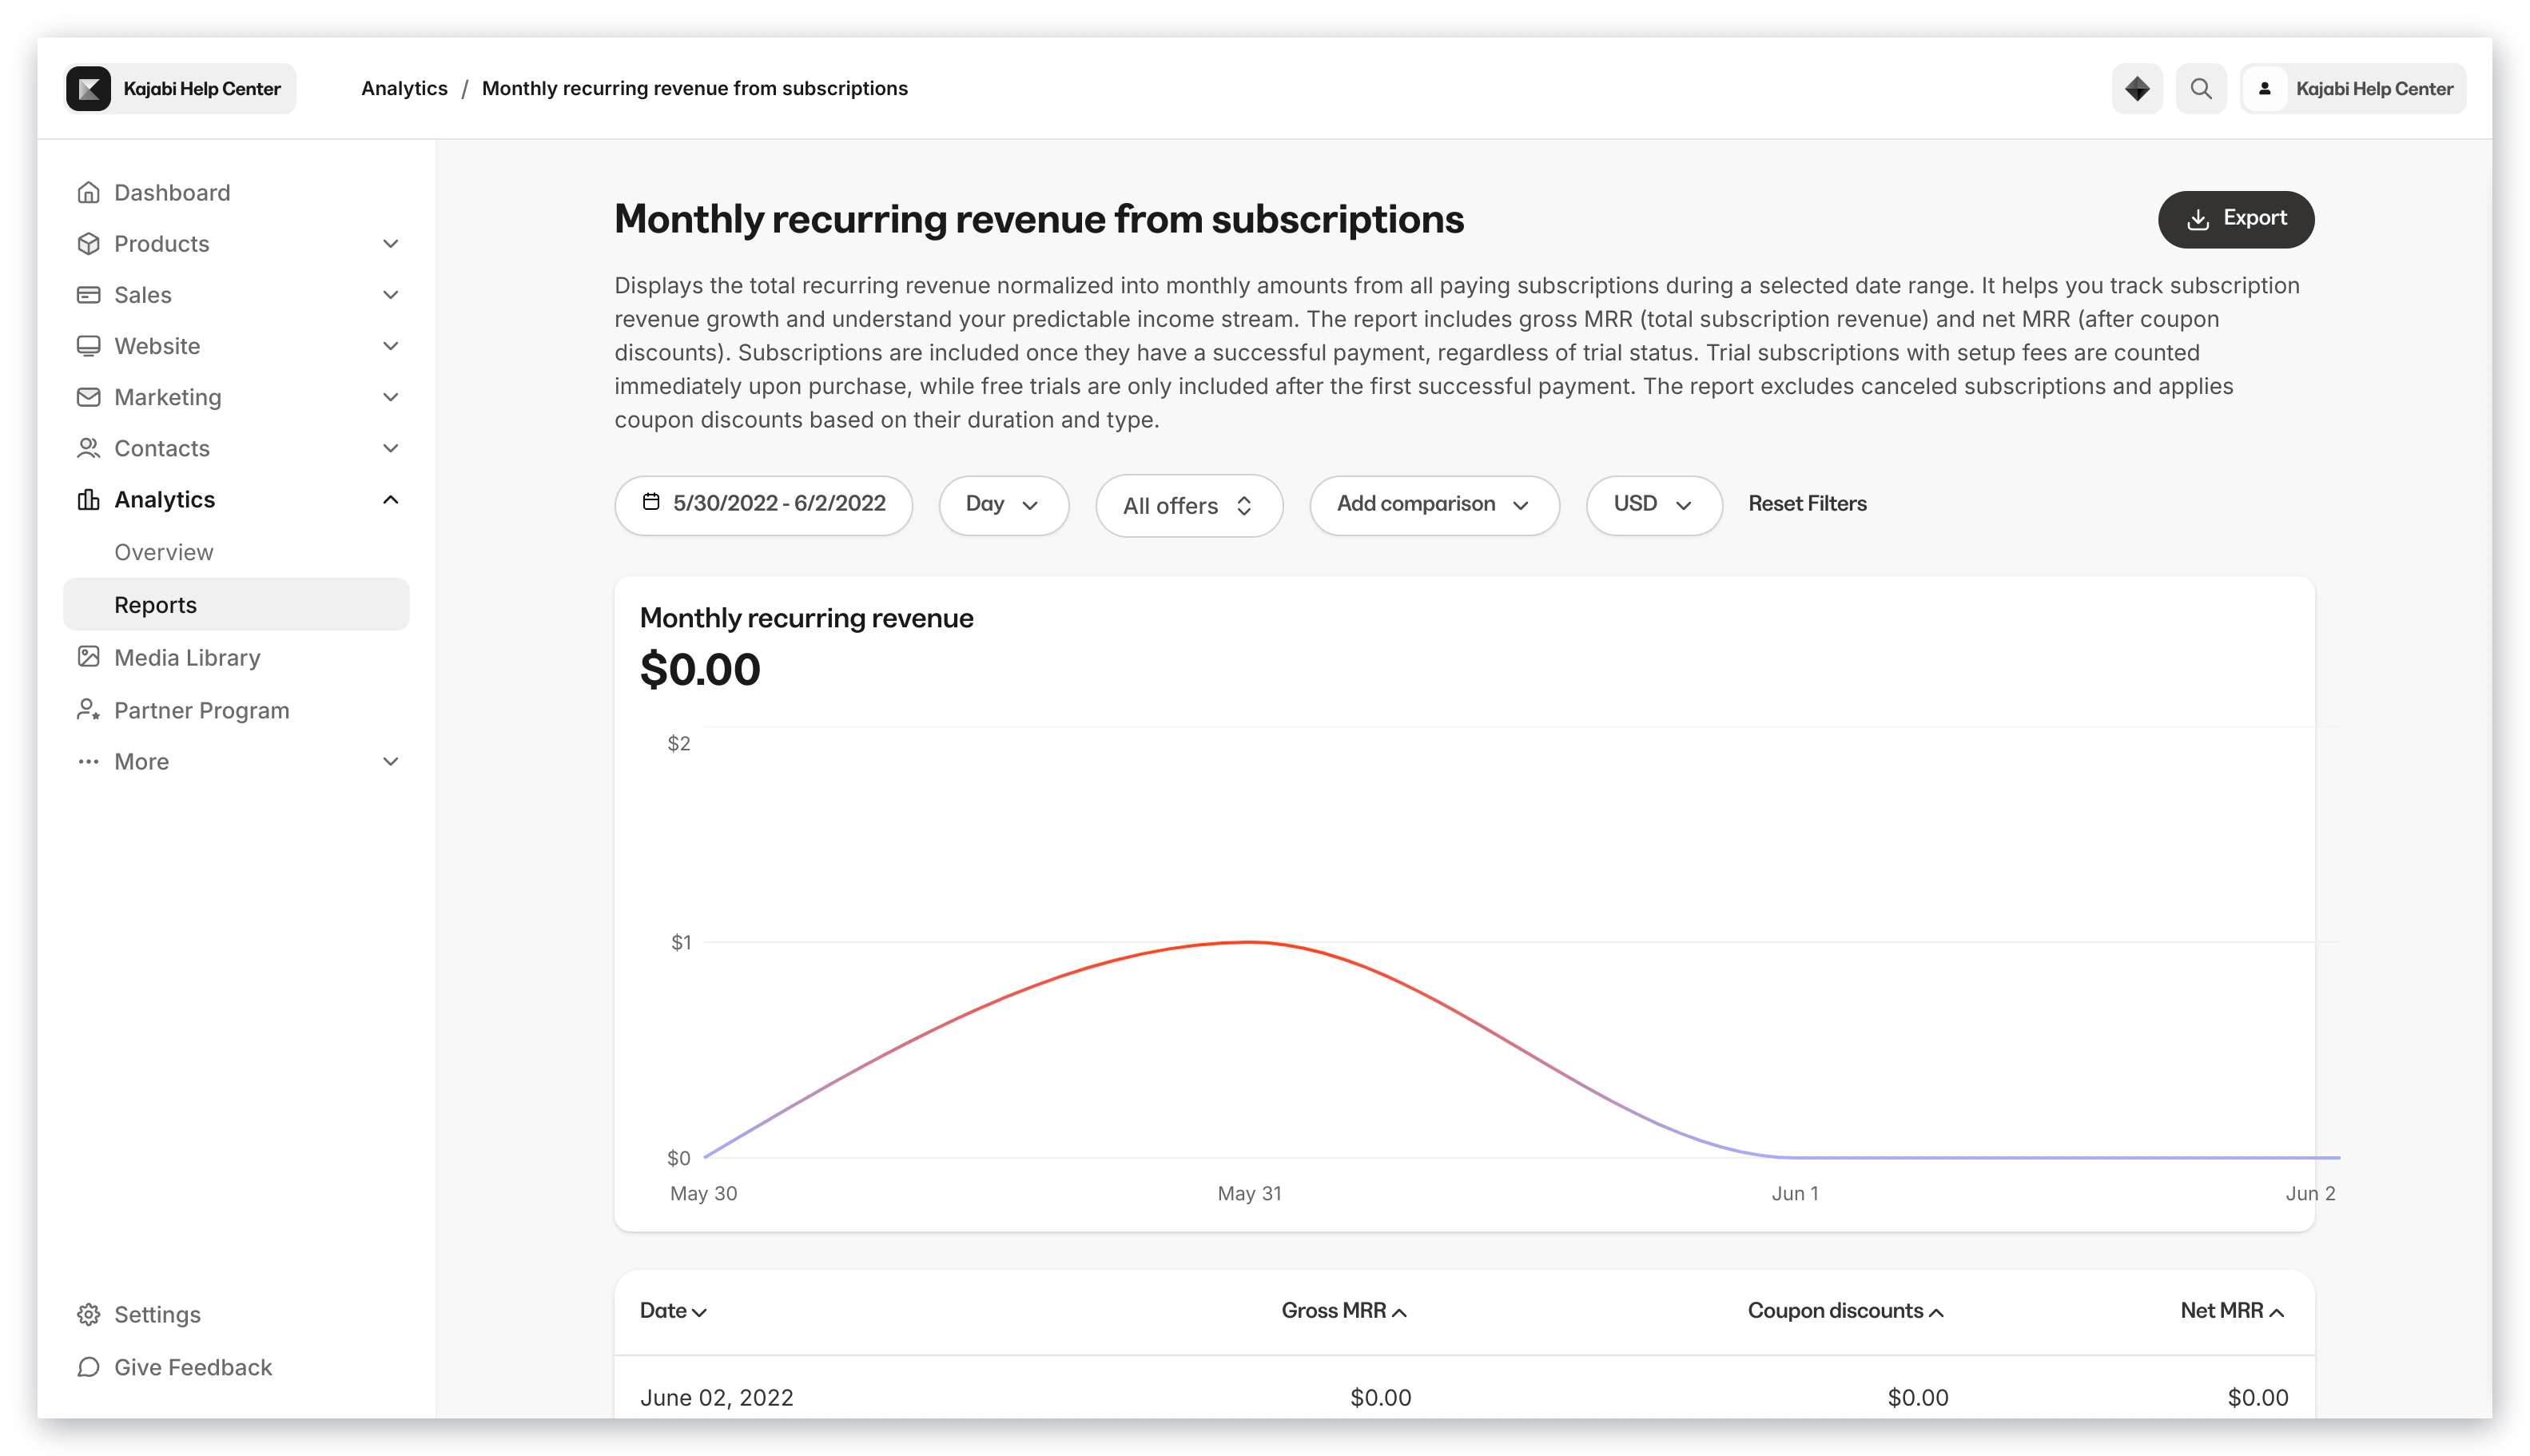This screenshot has width=2530, height=1456.
Task: Open Dashboard via the house icon
Action: (88, 192)
